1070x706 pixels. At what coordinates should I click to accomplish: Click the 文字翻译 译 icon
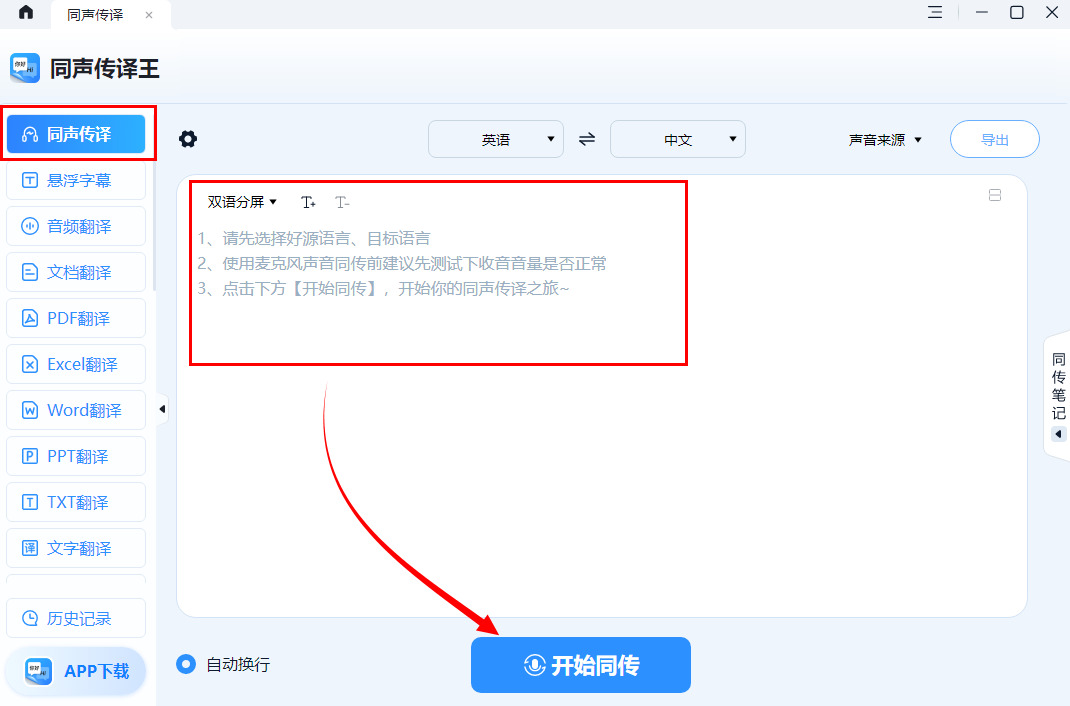click(x=29, y=548)
